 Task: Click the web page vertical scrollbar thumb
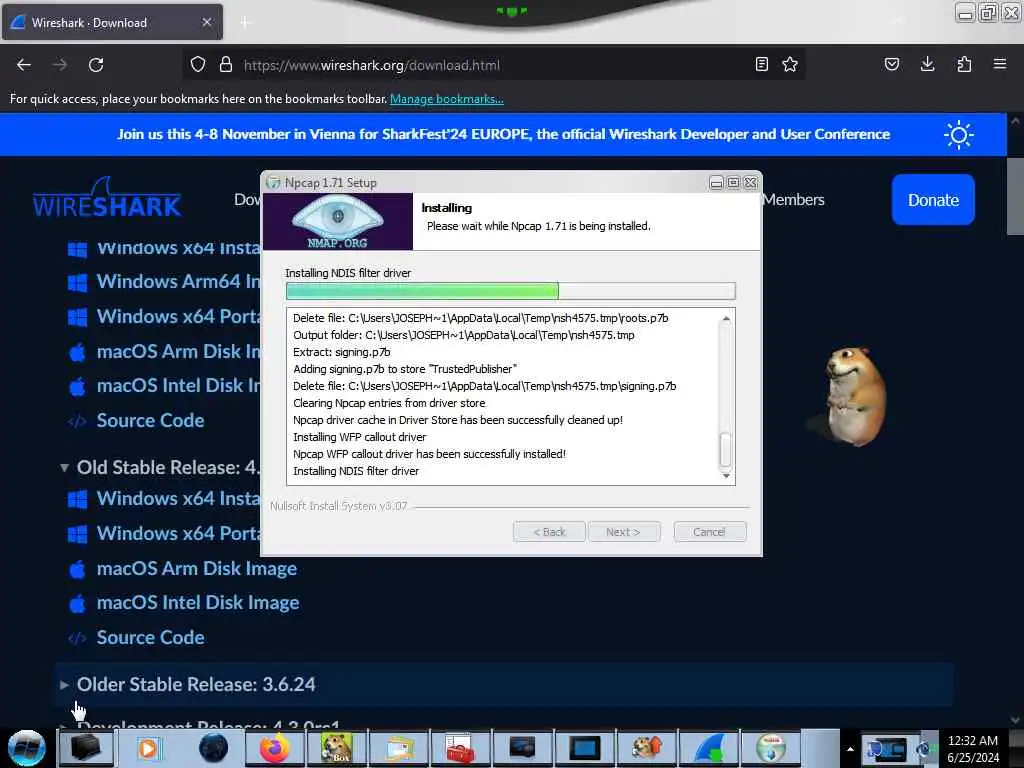tap(1015, 195)
